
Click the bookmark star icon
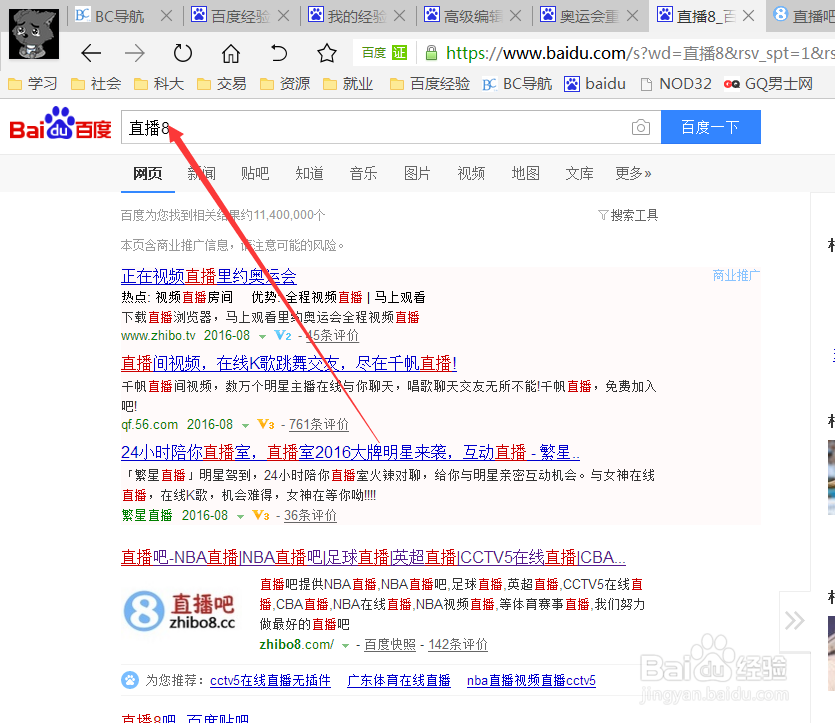point(325,53)
